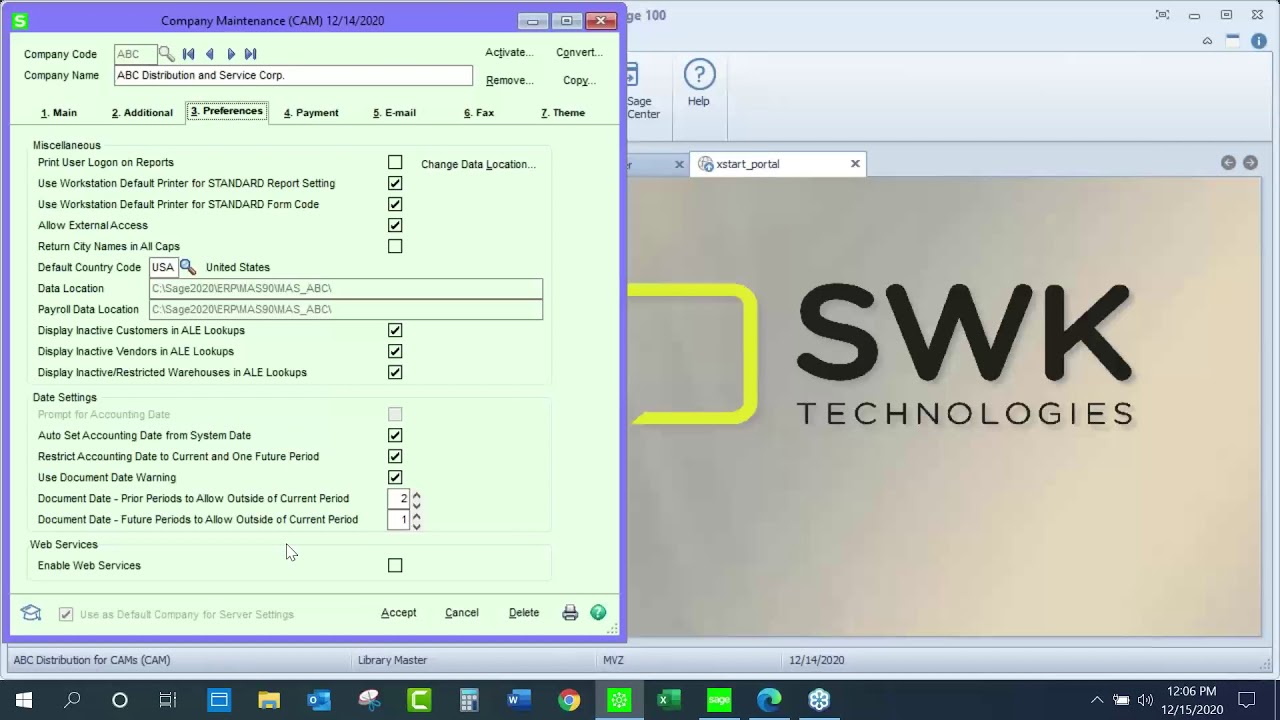Open Outlook from the taskbar

319,700
